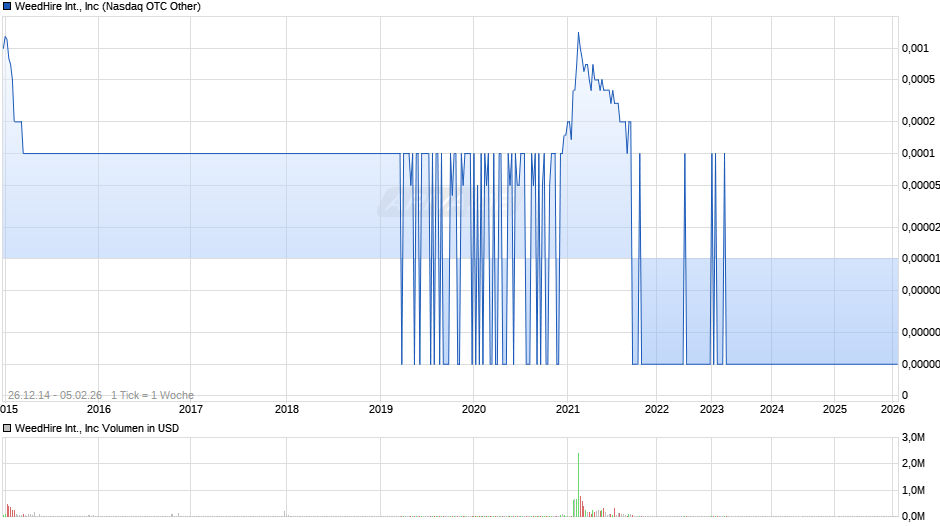Click the 2021 x-axis label
The width and height of the screenshot is (940, 526).
tap(568, 409)
